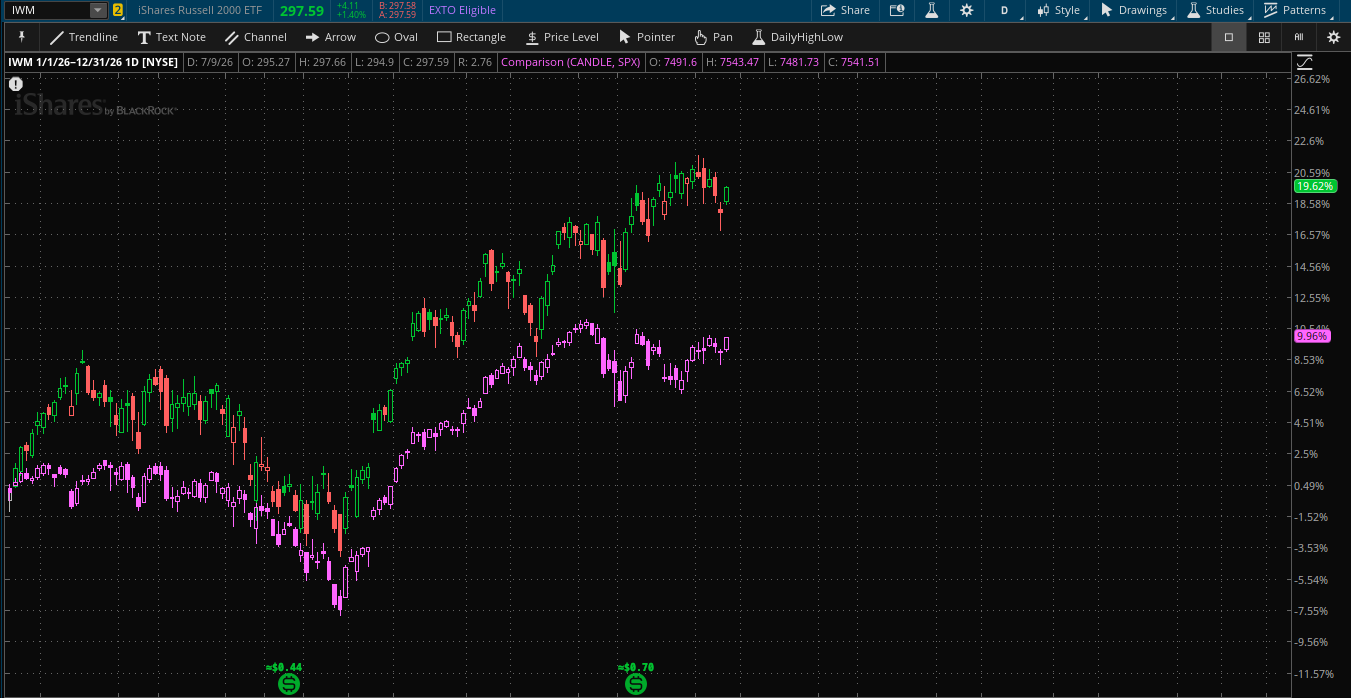Choose the Rectangle drawing tool
The image size is (1351, 698).
(x=471, y=37)
